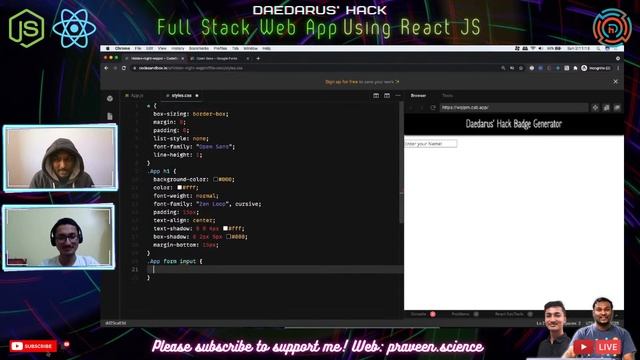Open the Bookmarks menu in the menu bar
The image size is (640, 360).
click(199, 48)
